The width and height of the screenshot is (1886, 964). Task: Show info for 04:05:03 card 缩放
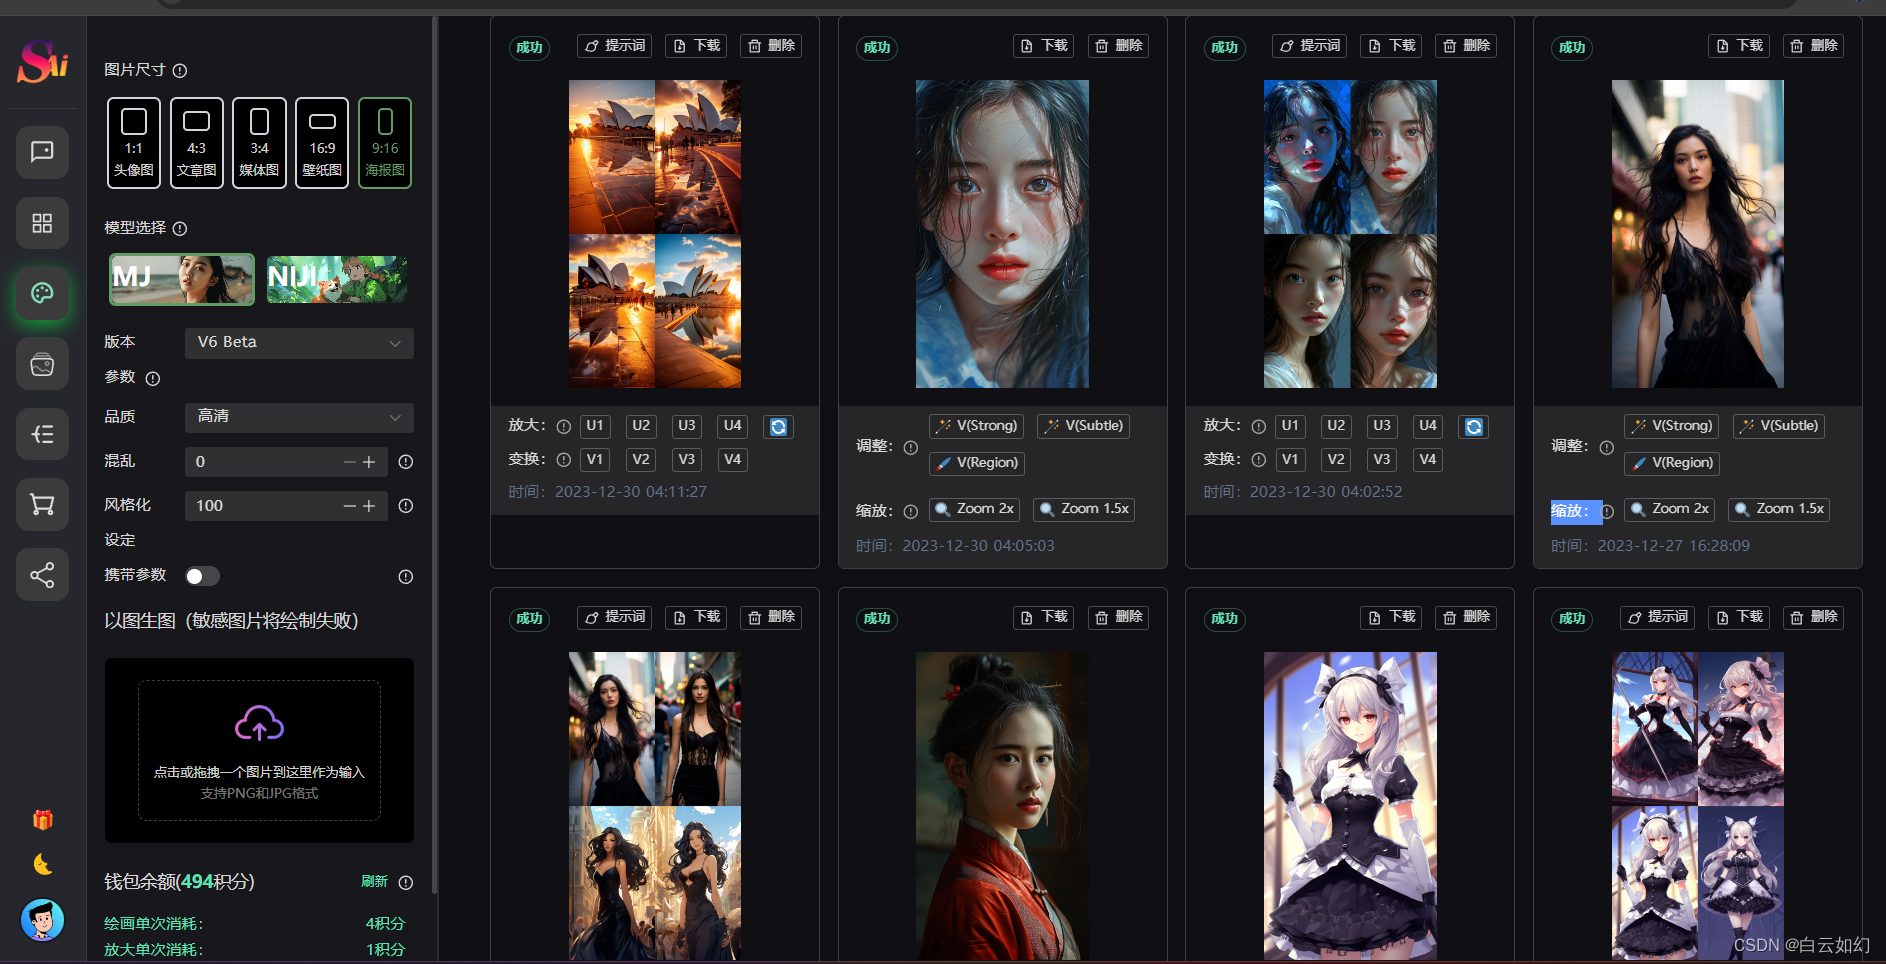pyautogui.click(x=911, y=512)
